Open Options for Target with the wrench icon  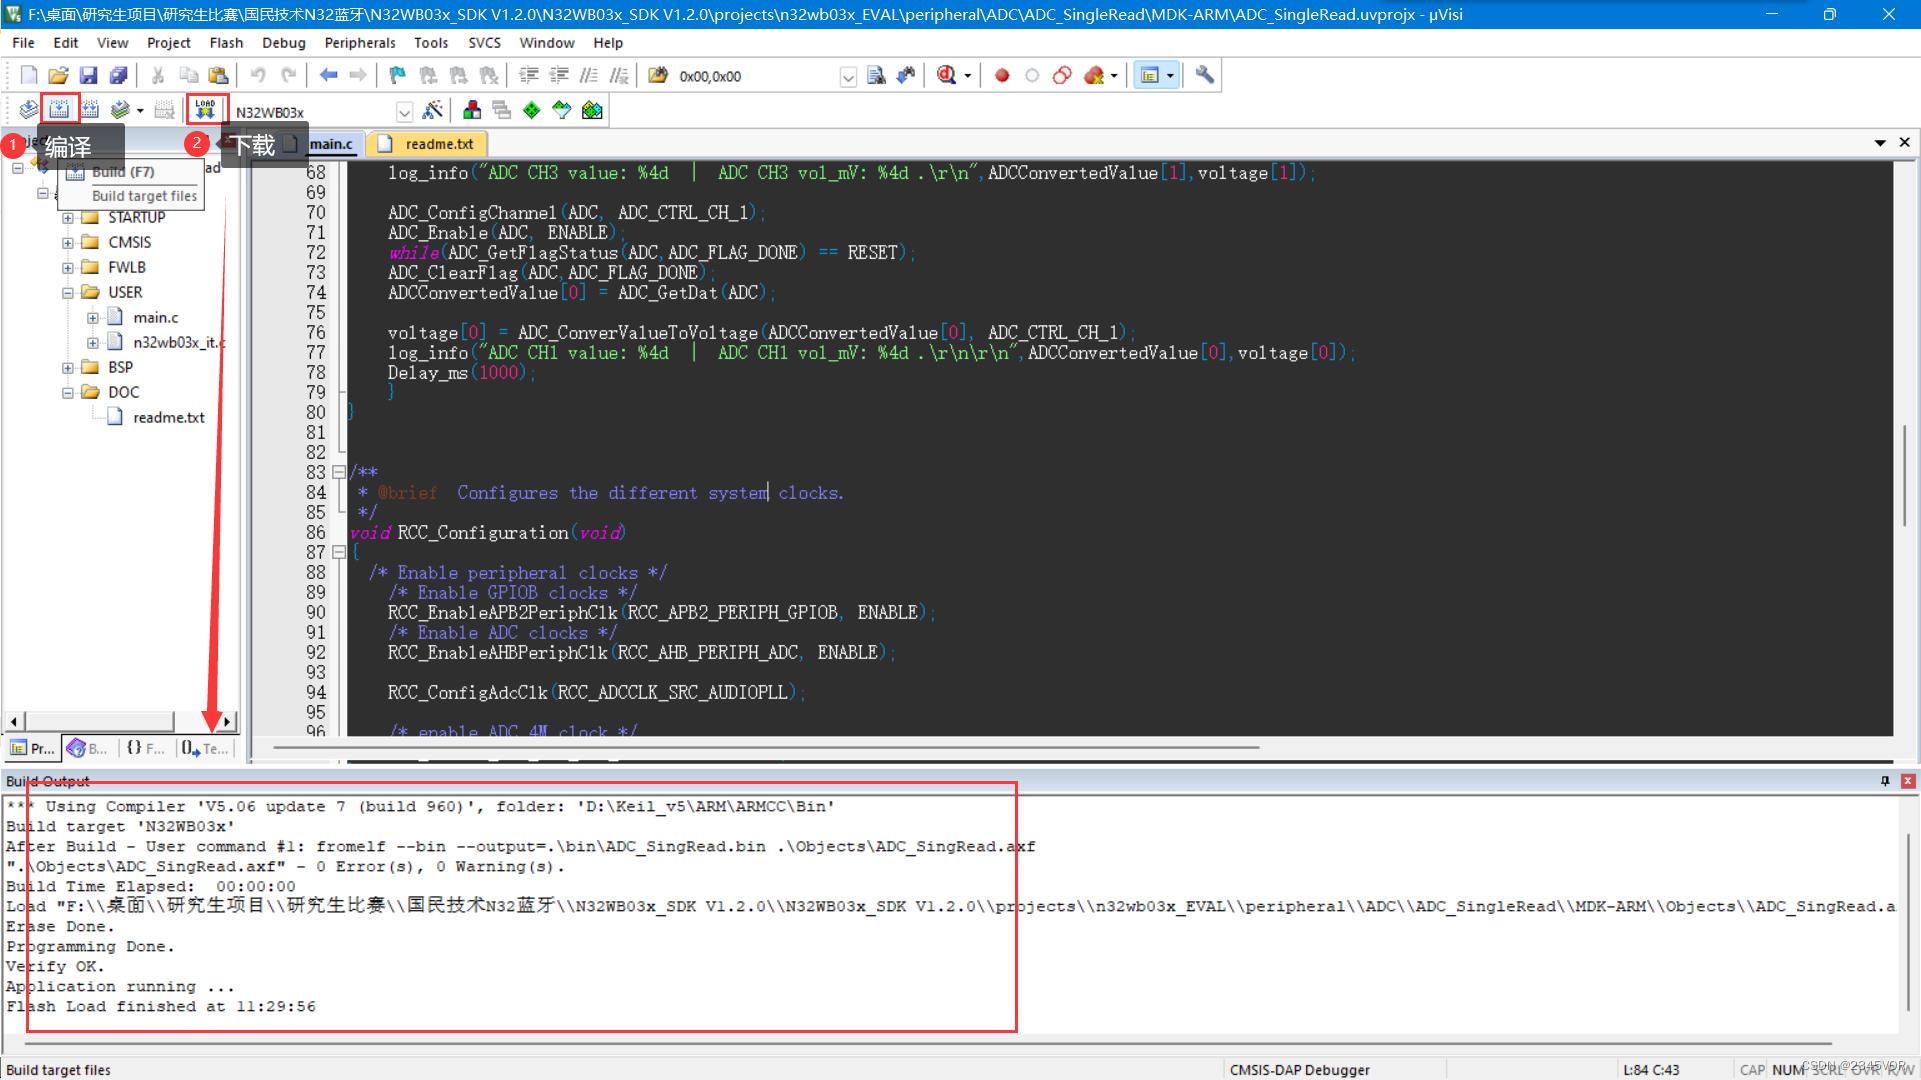[1204, 75]
